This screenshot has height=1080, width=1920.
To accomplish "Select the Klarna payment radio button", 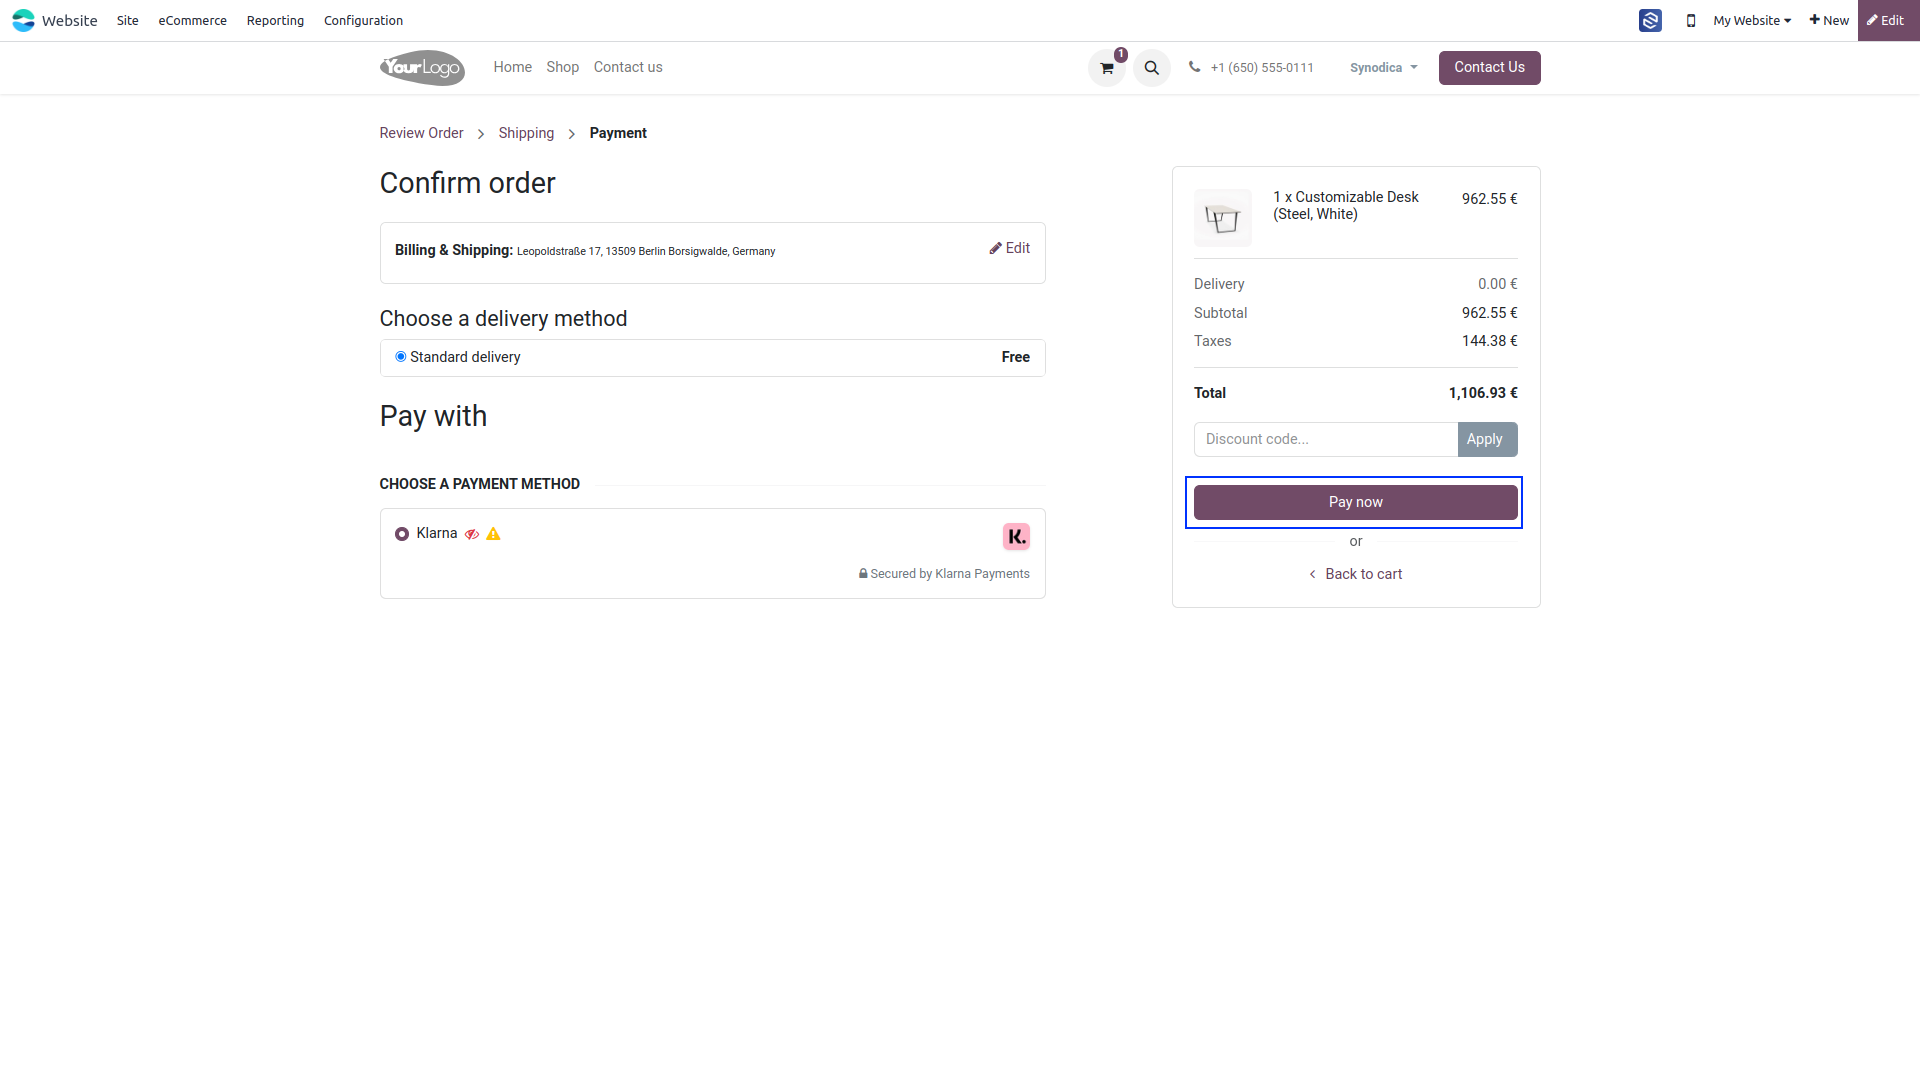I will click(x=402, y=534).
